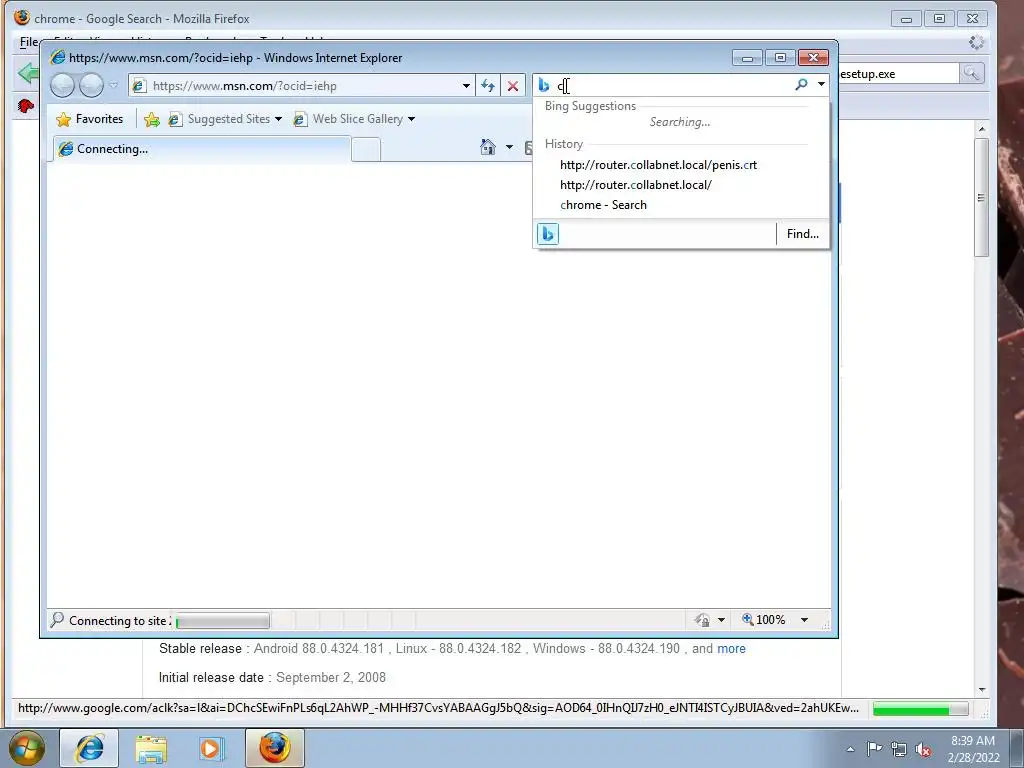The width and height of the screenshot is (1024, 768).
Task: Show hidden tray icons arrow
Action: [850, 749]
